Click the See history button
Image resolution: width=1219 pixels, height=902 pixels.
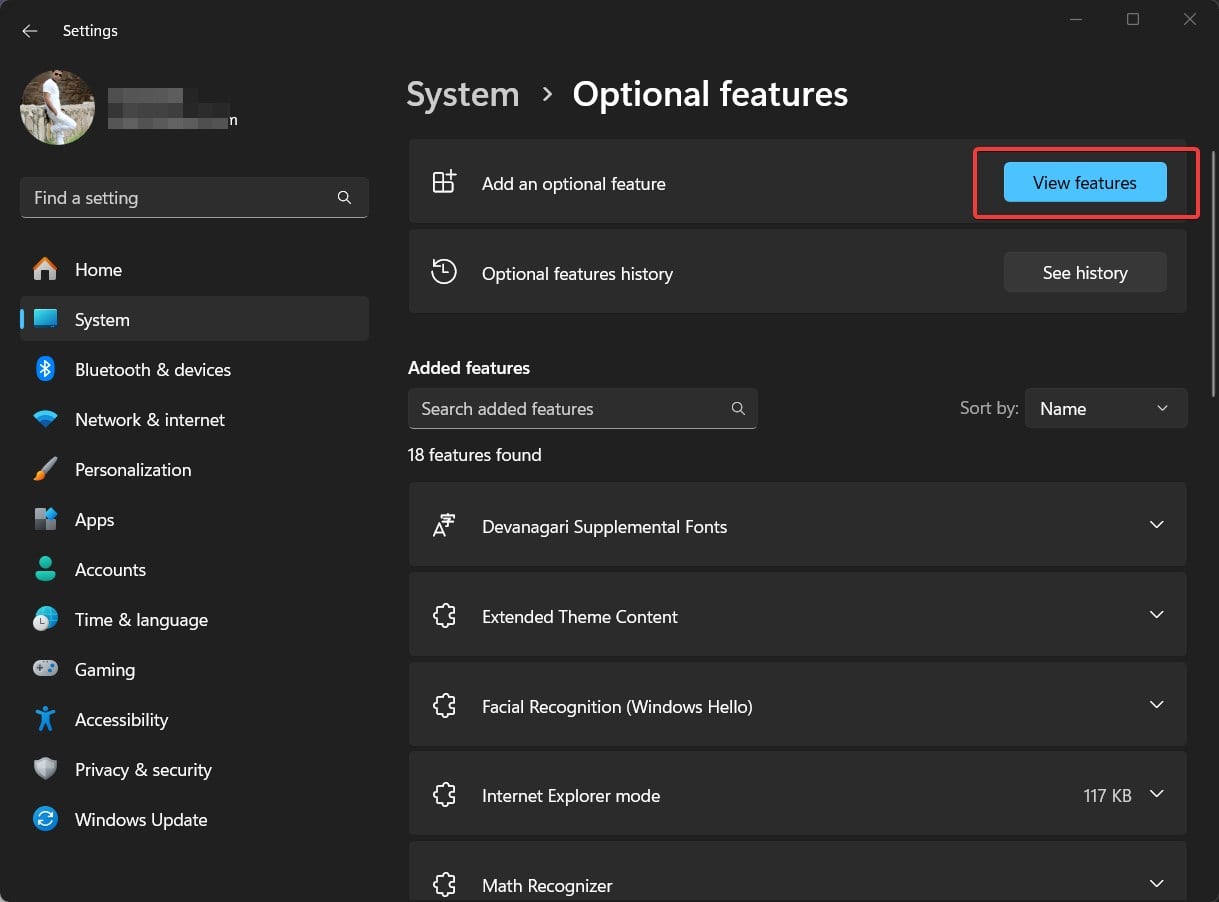coord(1084,273)
